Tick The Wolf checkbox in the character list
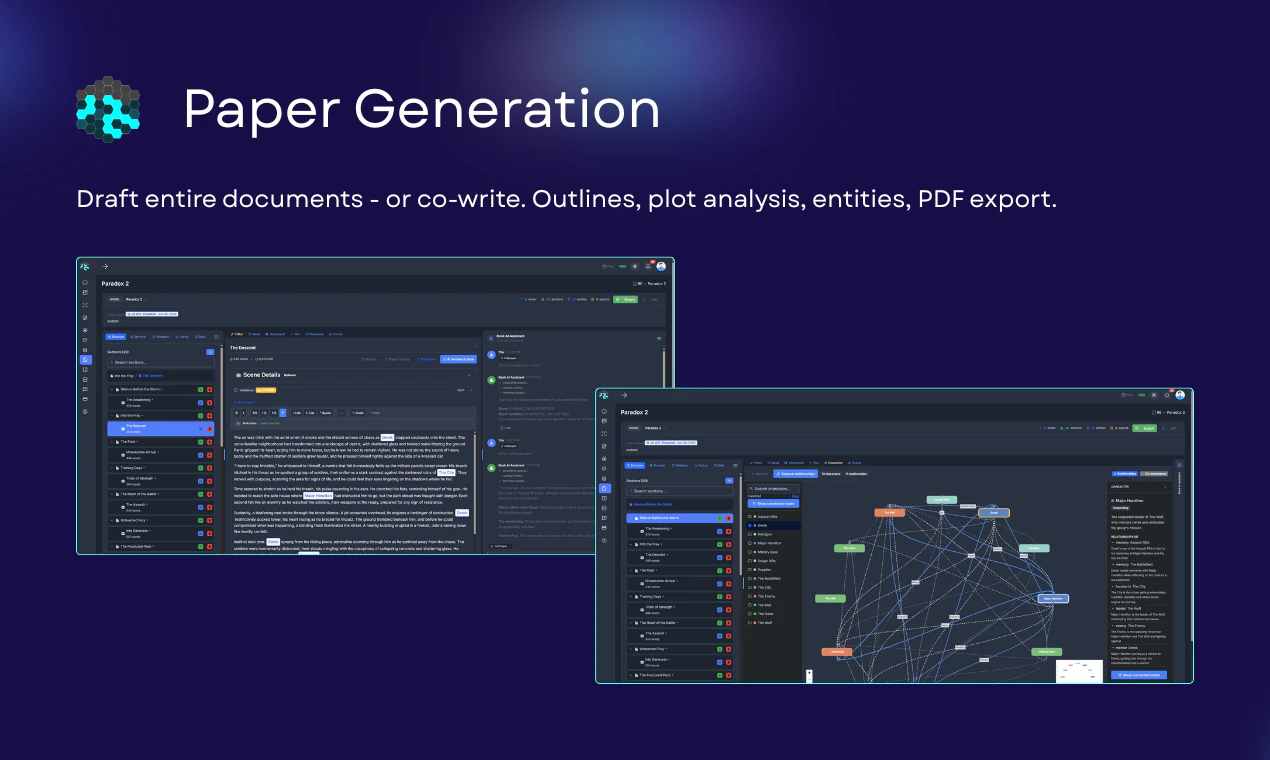The height and width of the screenshot is (760, 1270). pos(750,623)
